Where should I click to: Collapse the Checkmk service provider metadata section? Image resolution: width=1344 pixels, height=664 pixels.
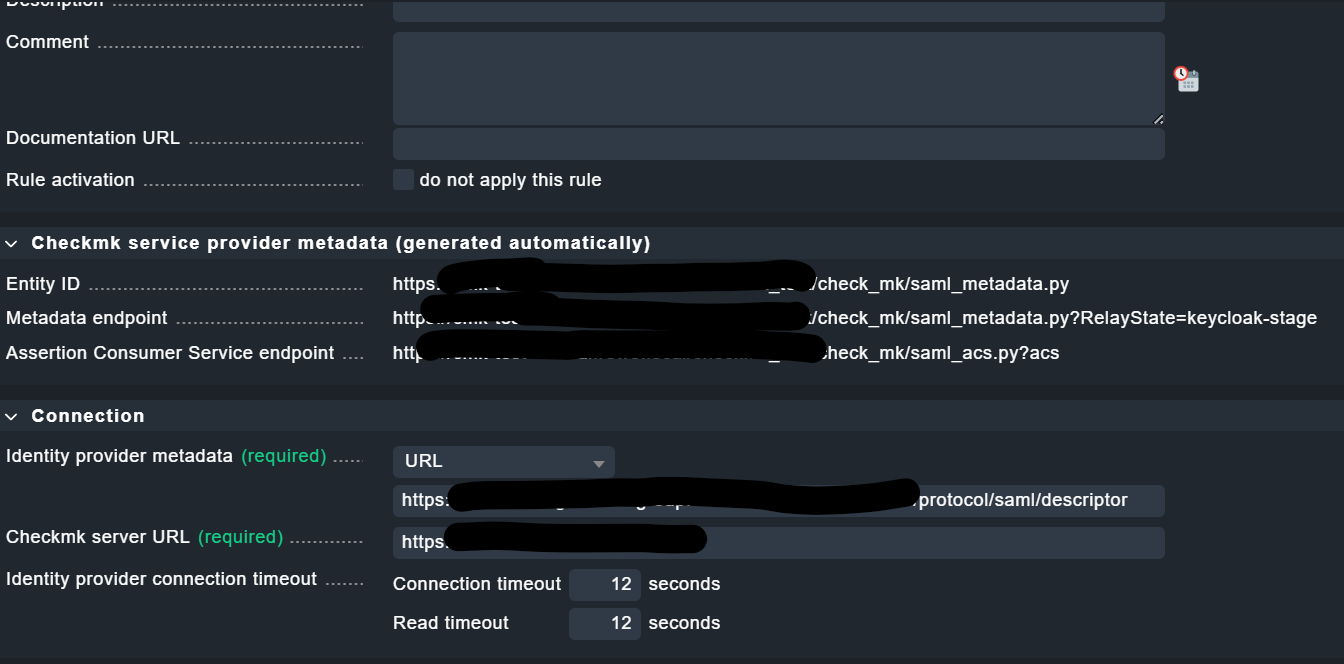click(12, 243)
